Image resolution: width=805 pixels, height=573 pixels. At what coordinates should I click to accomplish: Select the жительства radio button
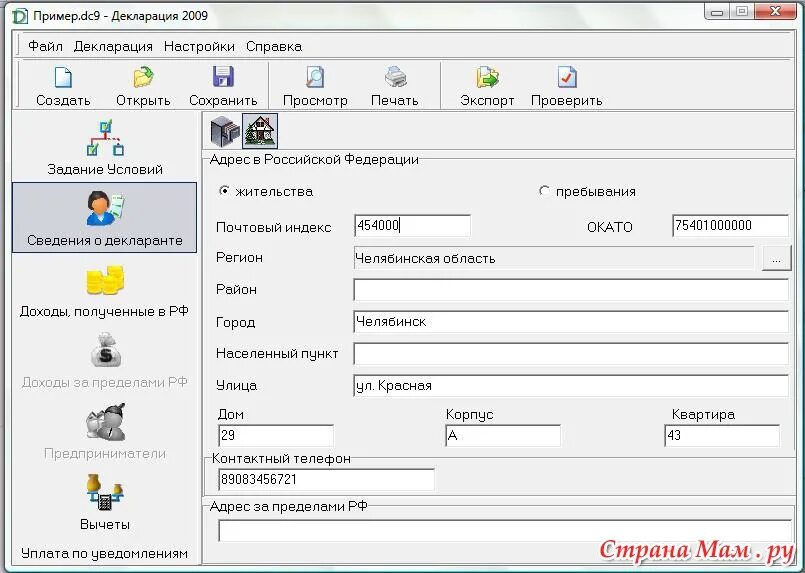[224, 191]
